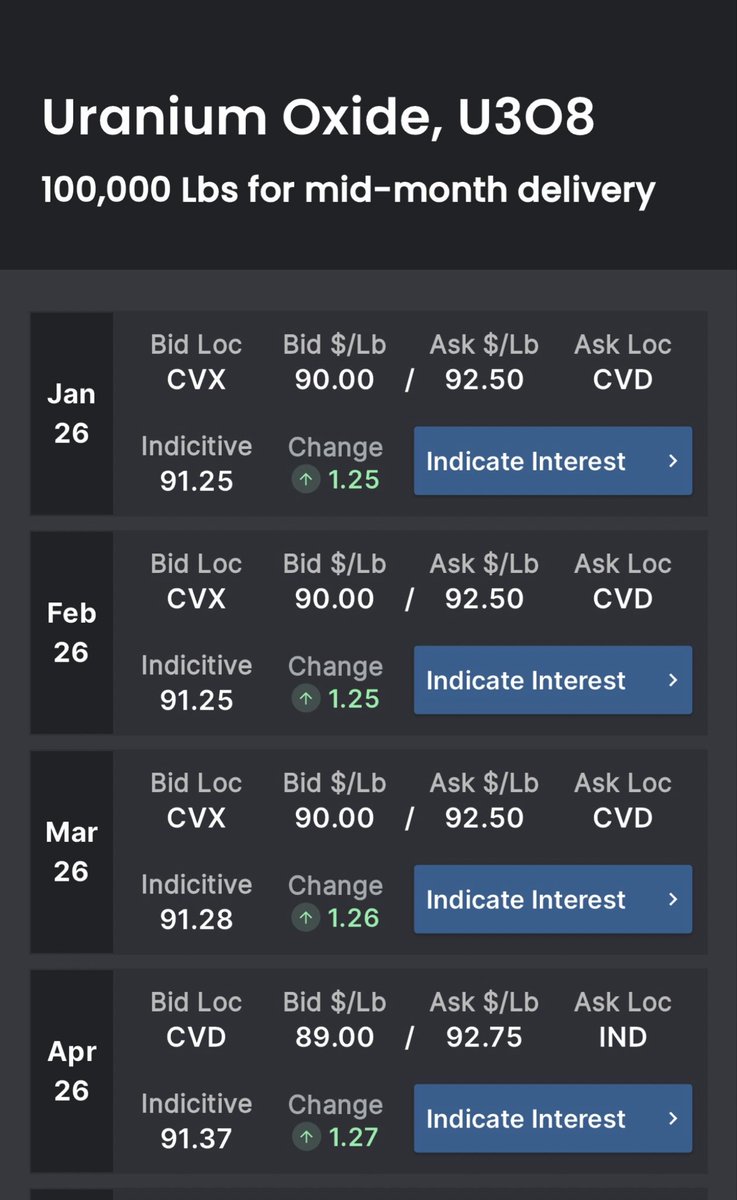Click the green up-arrow icon for Apr 26
The image size is (737, 1200).
[x=306, y=1137]
